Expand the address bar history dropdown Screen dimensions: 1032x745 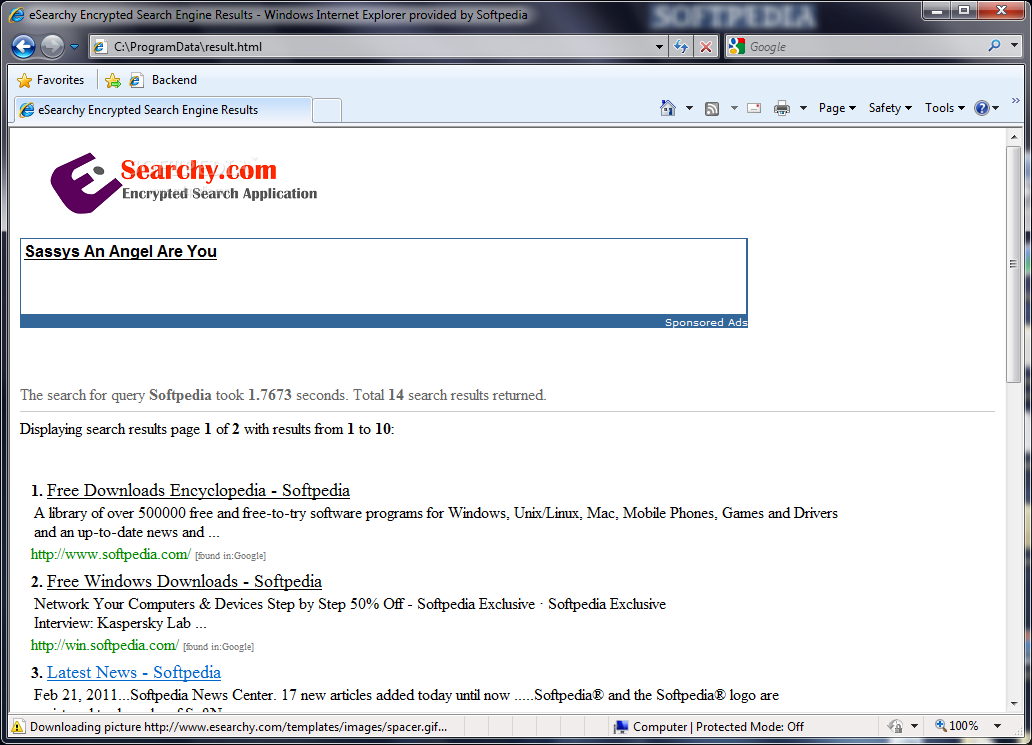(659, 47)
